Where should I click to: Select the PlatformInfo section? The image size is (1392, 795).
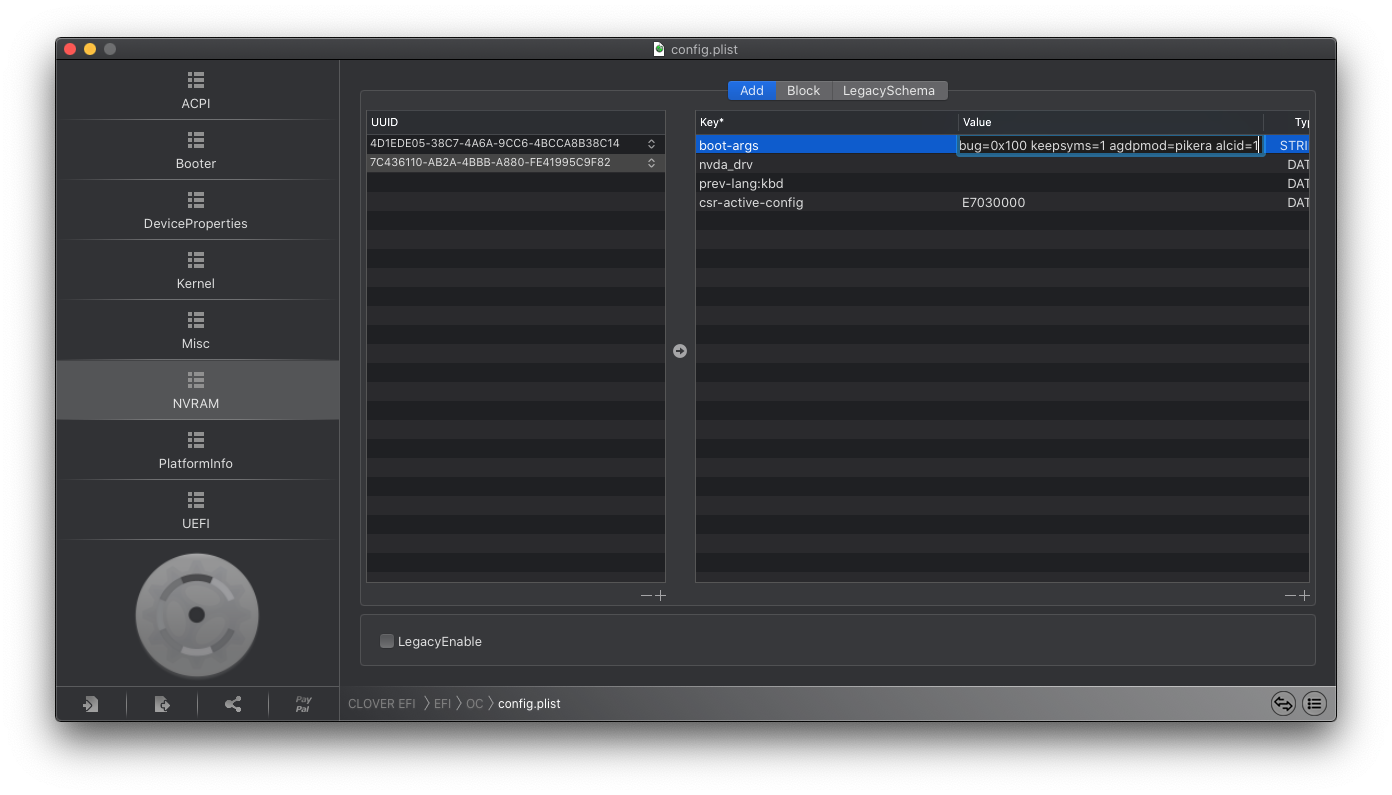[196, 450]
